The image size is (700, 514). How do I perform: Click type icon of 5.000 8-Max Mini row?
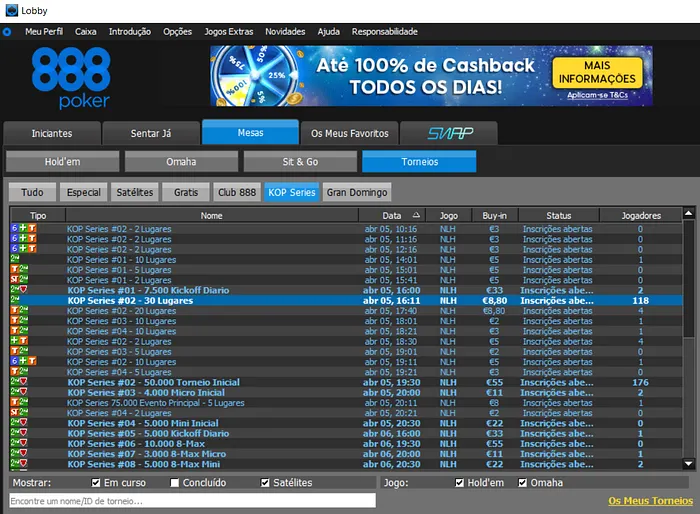coord(19,464)
